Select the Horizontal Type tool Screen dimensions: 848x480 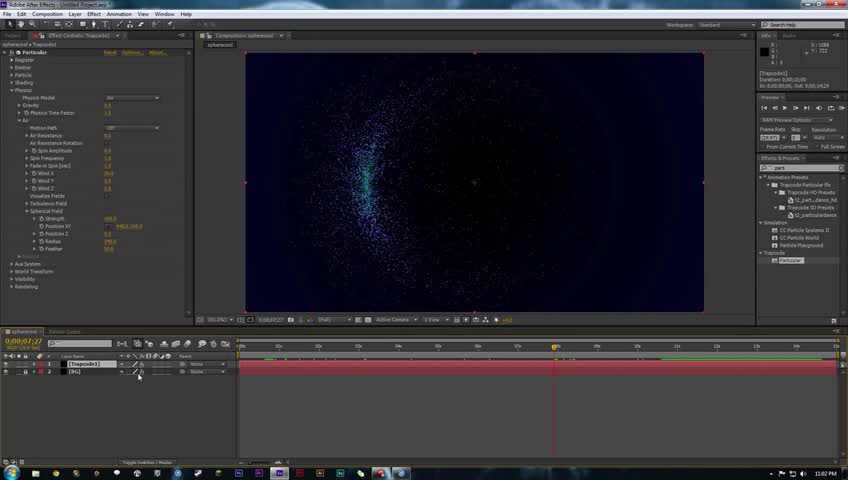105,24
